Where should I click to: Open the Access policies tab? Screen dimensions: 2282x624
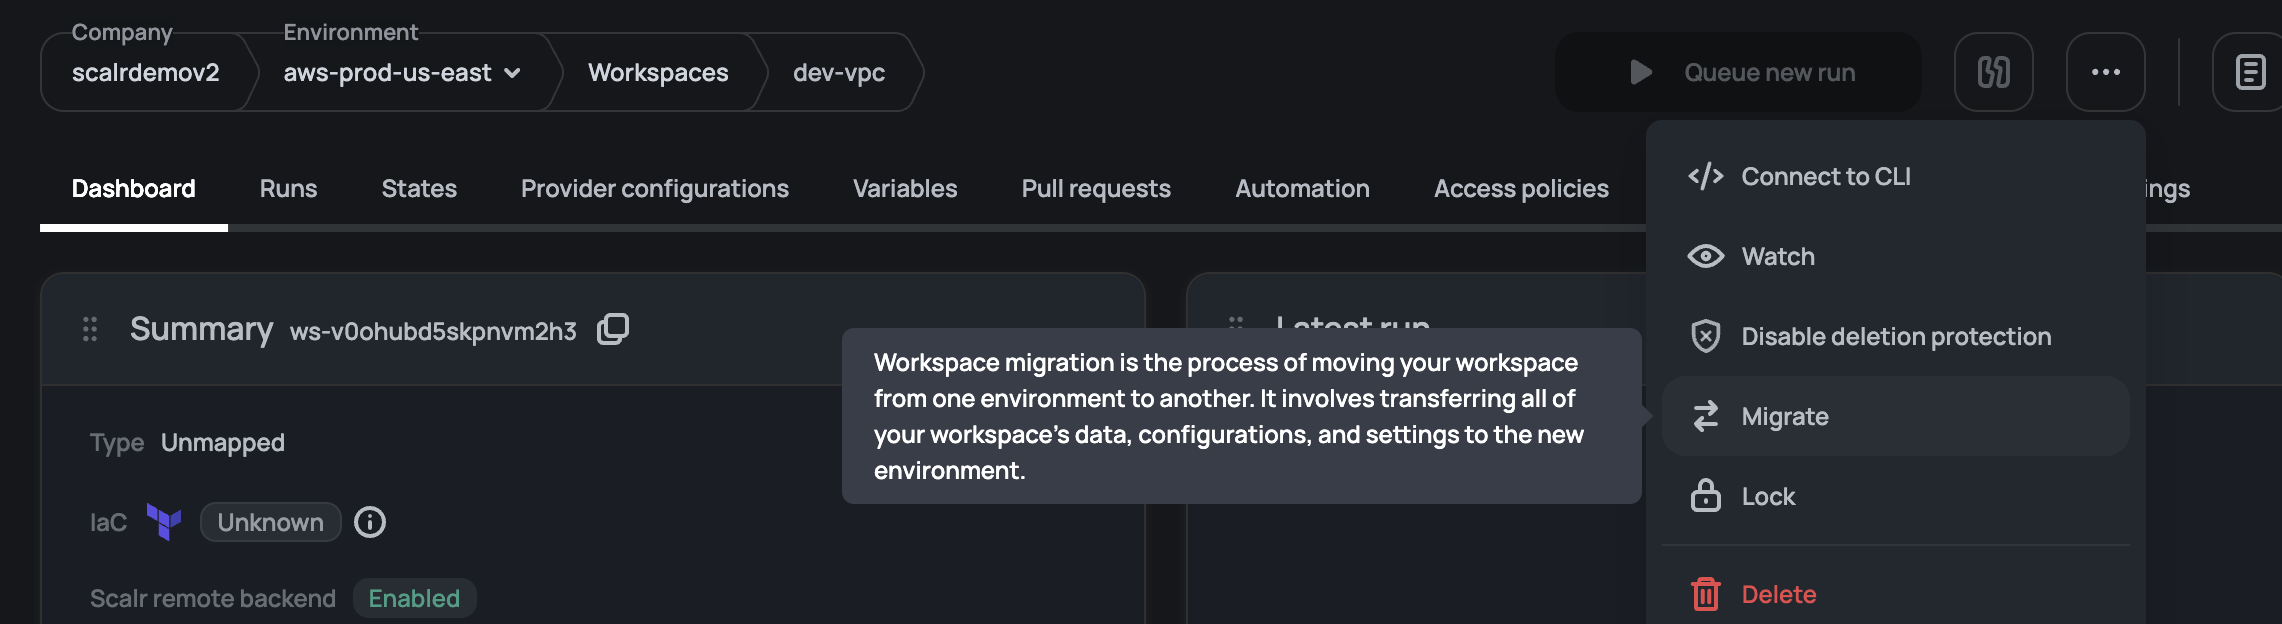point(1521,189)
